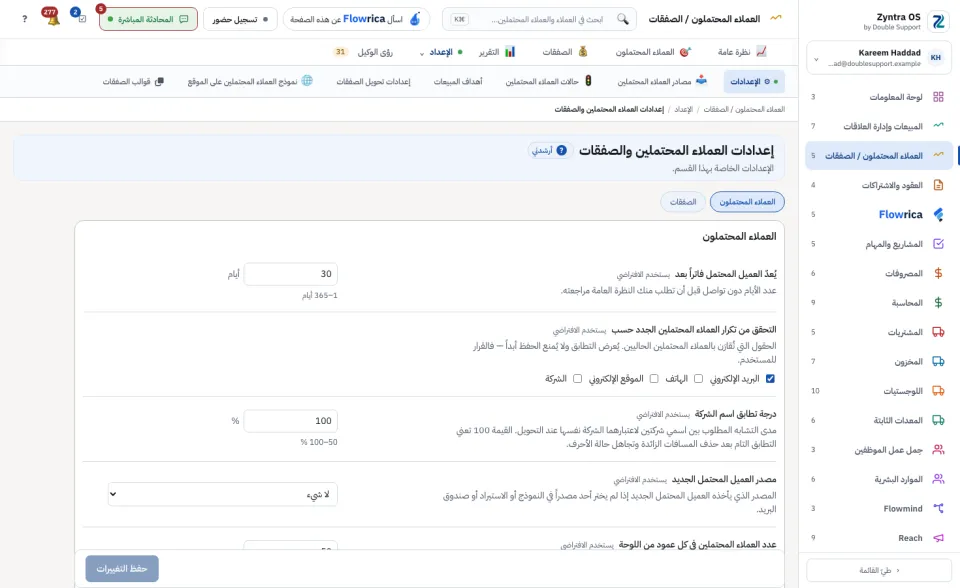The image size is (960, 588).
Task: Click the search magnifier icon
Action: 623,19
